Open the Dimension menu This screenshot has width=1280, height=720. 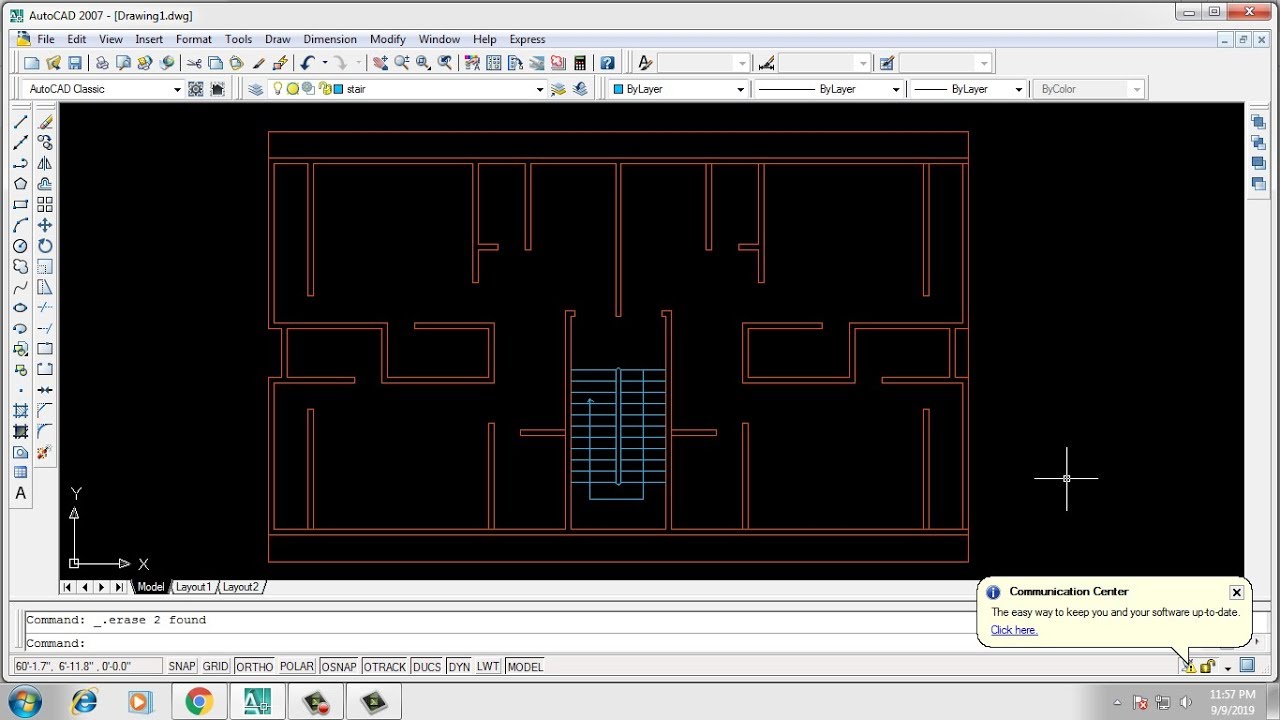point(330,39)
